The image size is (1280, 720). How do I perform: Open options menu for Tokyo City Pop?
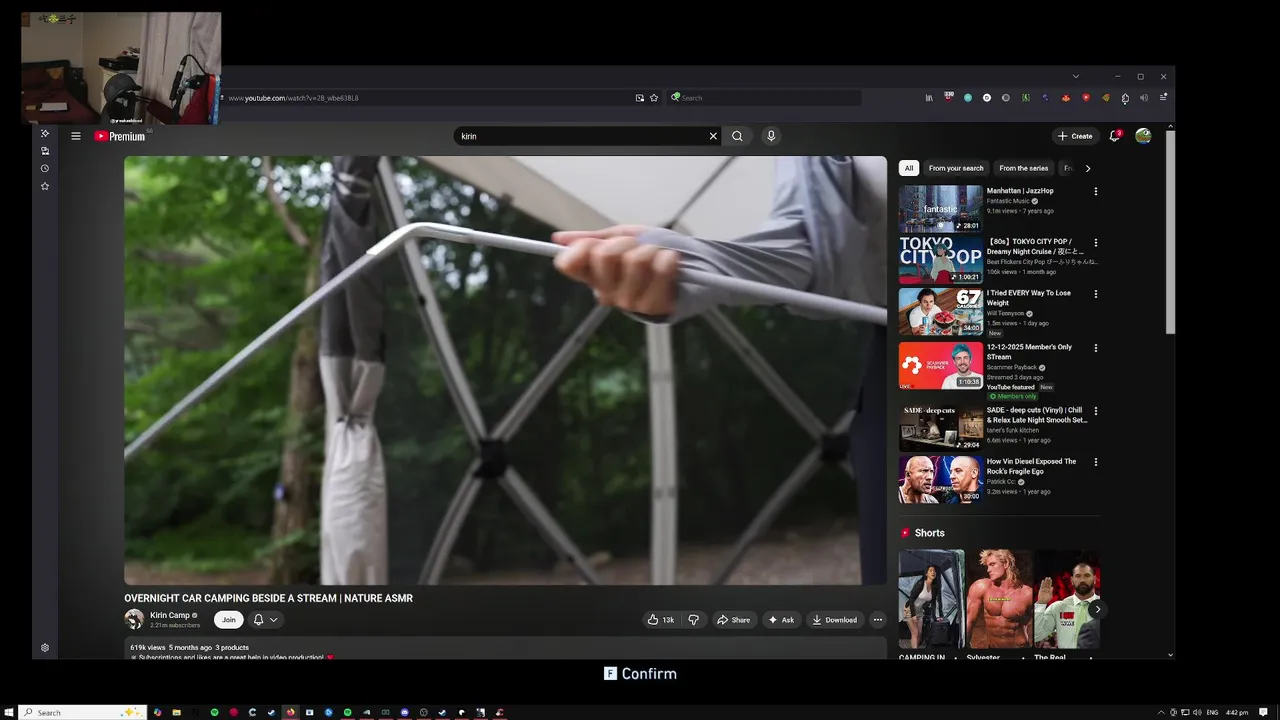[x=1096, y=242]
